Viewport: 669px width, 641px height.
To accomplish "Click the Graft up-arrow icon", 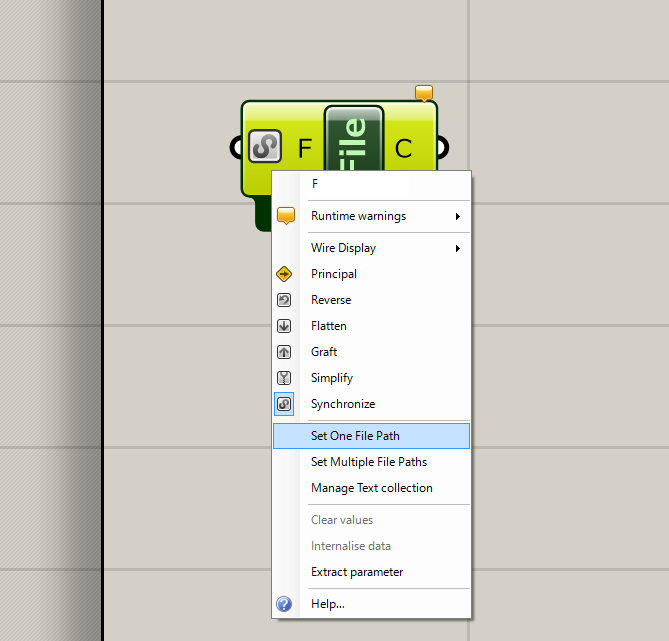I will 284,352.
